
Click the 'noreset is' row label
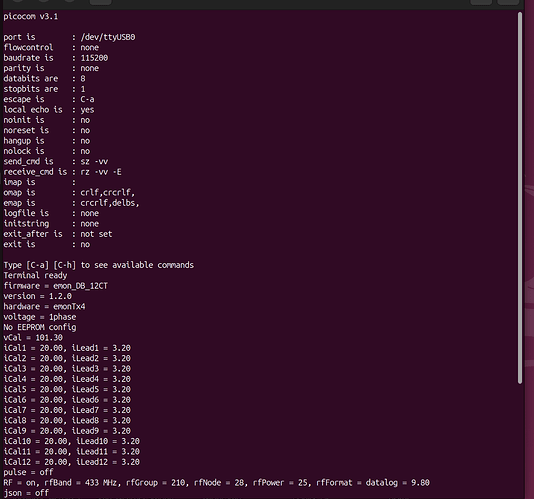tap(26, 130)
